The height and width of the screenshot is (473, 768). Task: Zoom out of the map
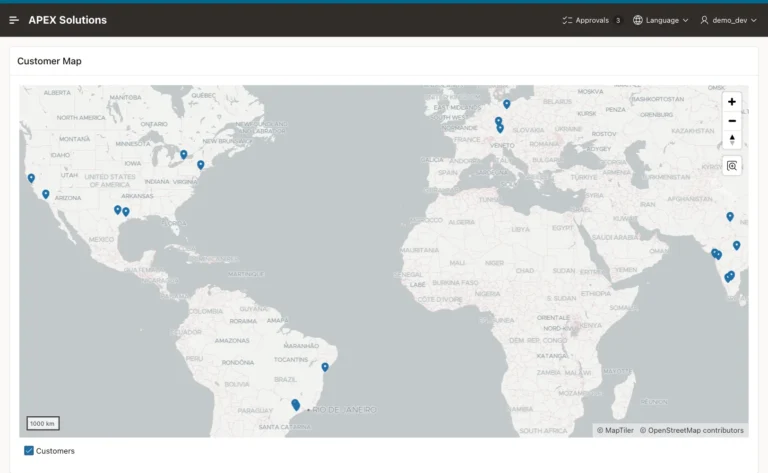tap(732, 121)
